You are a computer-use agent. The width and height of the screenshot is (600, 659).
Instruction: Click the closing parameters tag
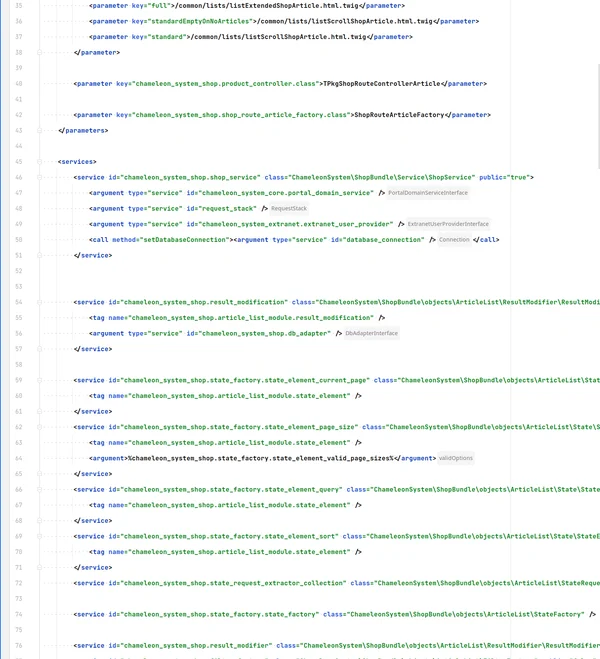pyautogui.click(x=83, y=131)
